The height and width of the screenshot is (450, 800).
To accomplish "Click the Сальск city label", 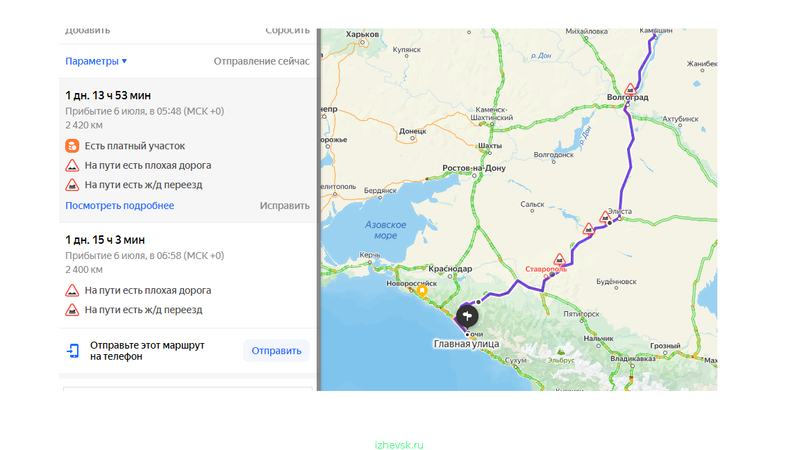I will coord(532,204).
